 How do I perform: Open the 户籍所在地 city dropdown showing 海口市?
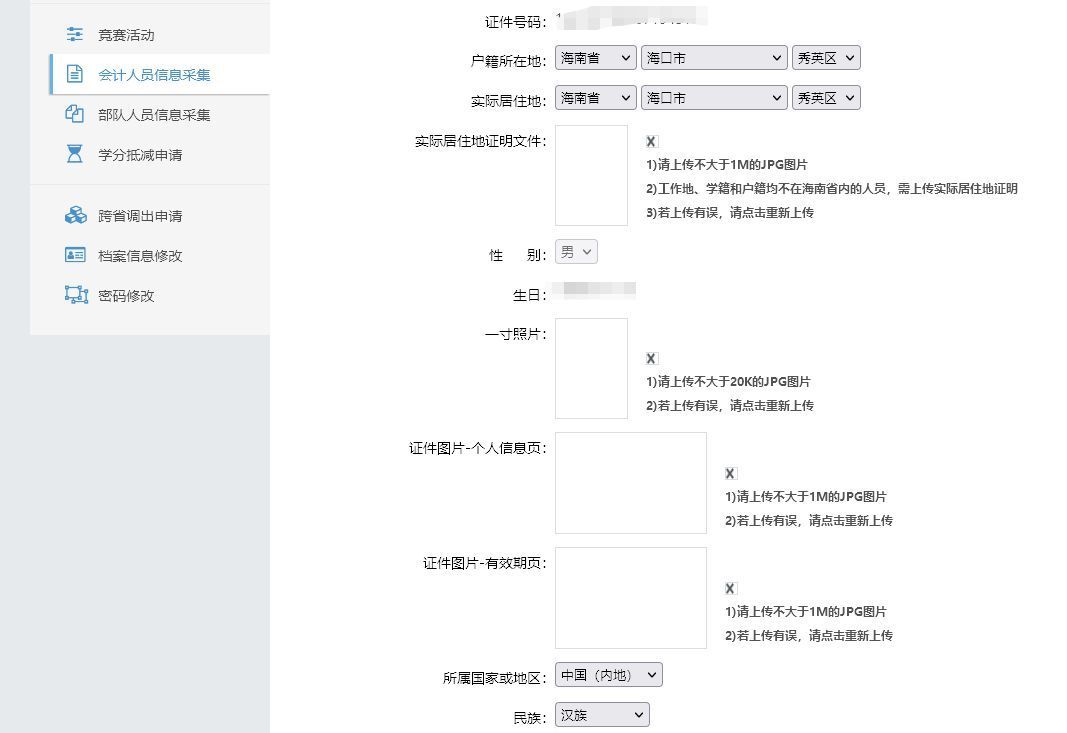[x=713, y=57]
